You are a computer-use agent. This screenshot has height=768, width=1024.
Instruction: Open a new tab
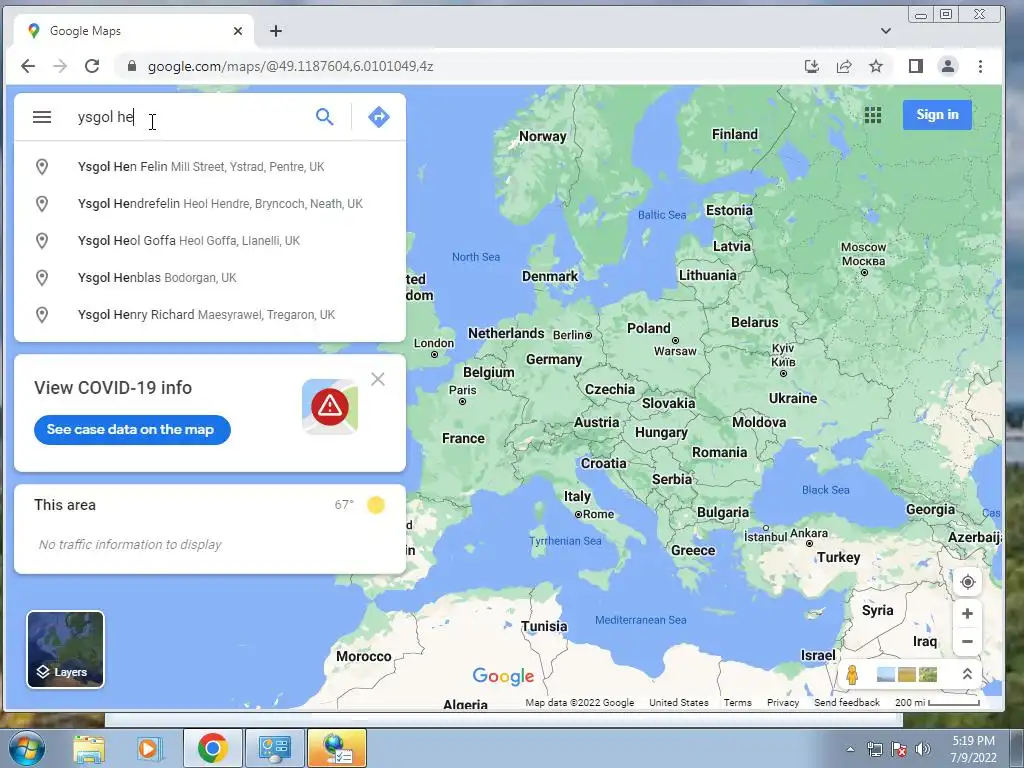pos(276,31)
